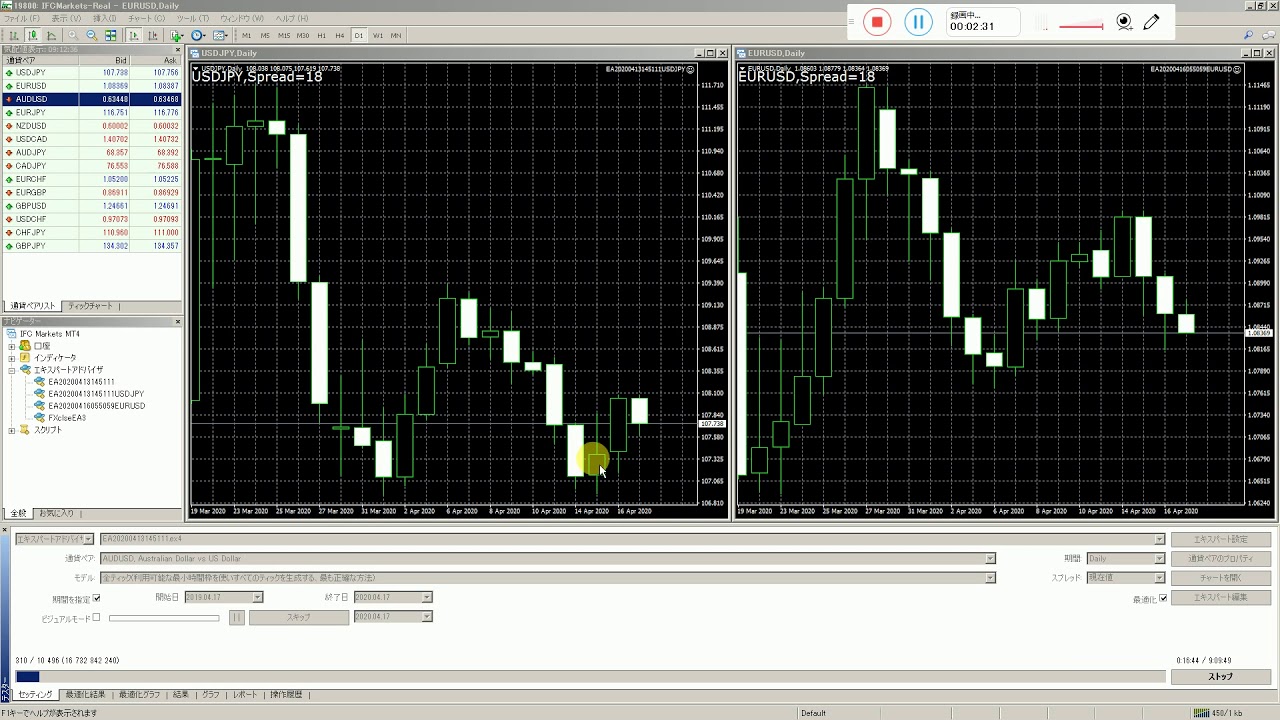
Task: Close the Navigator panel
Action: tap(178, 321)
